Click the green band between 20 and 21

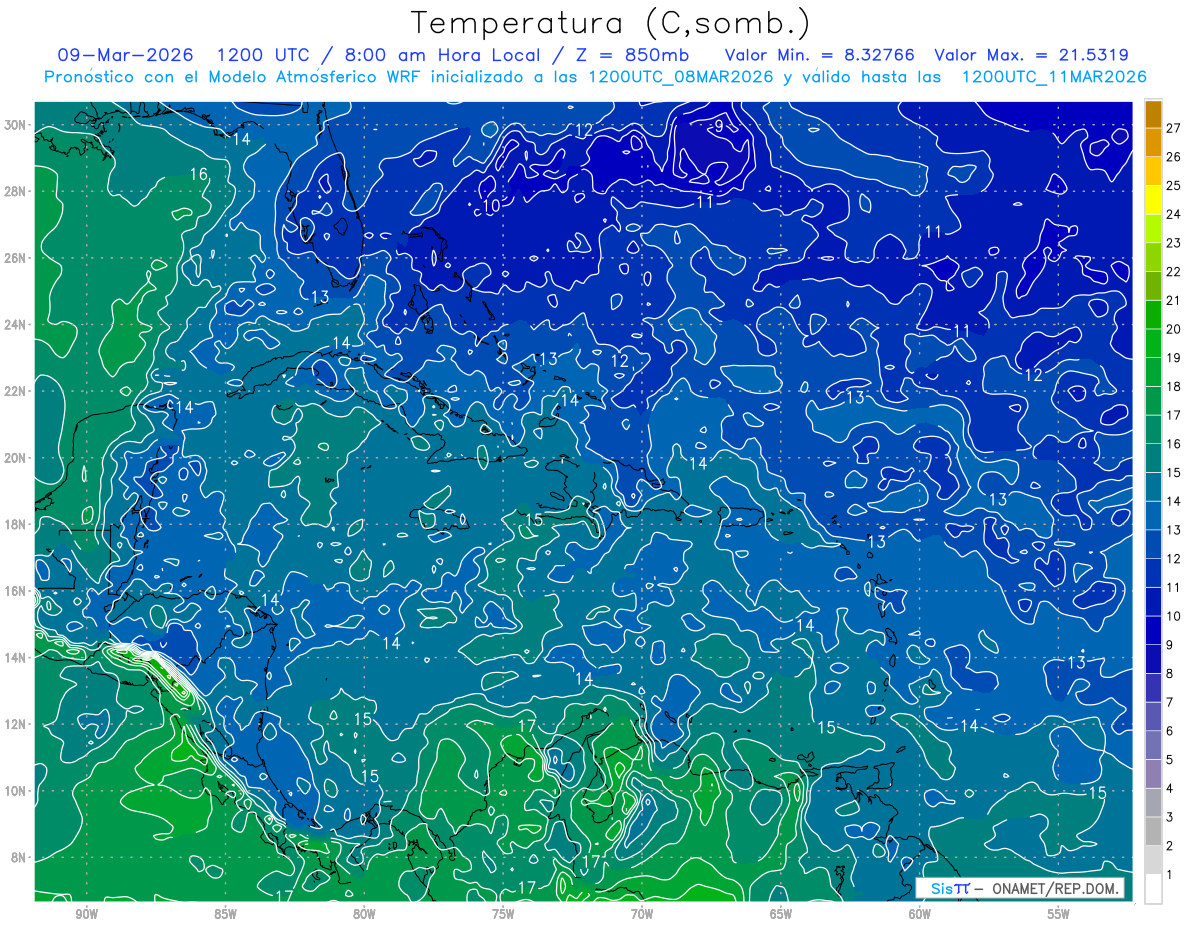[1153, 314]
